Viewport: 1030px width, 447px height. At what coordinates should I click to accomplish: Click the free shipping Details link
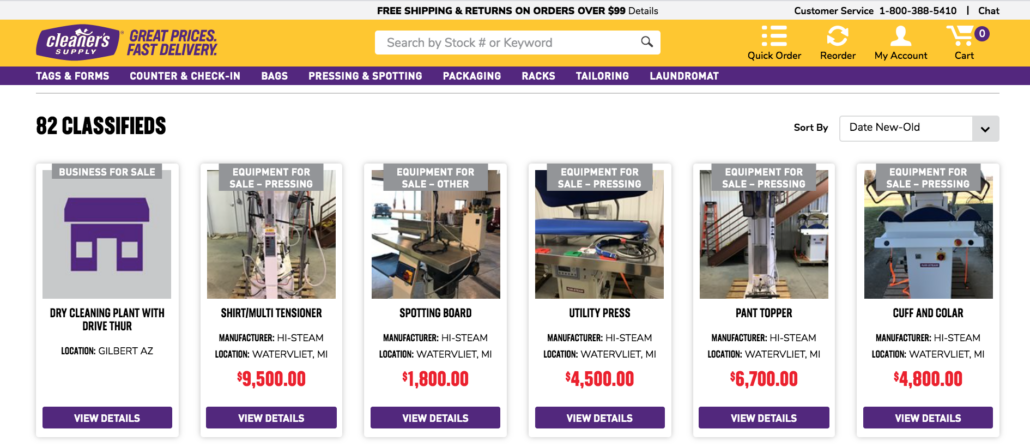tap(643, 11)
